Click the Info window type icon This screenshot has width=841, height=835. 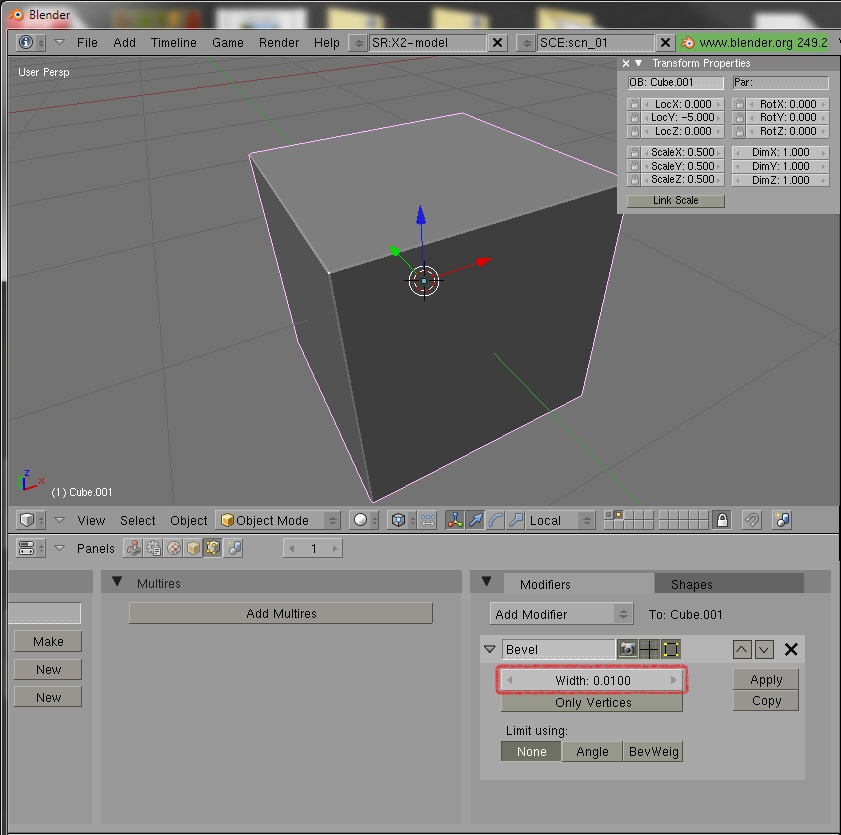pyautogui.click(x=31, y=42)
